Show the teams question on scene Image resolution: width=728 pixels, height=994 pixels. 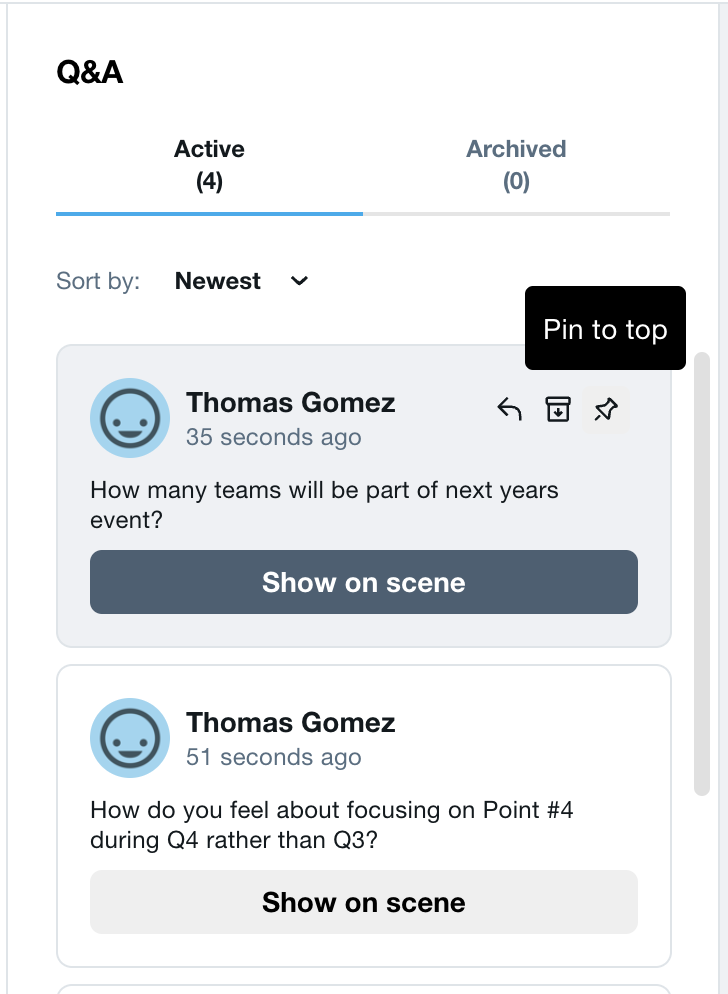[x=364, y=582]
